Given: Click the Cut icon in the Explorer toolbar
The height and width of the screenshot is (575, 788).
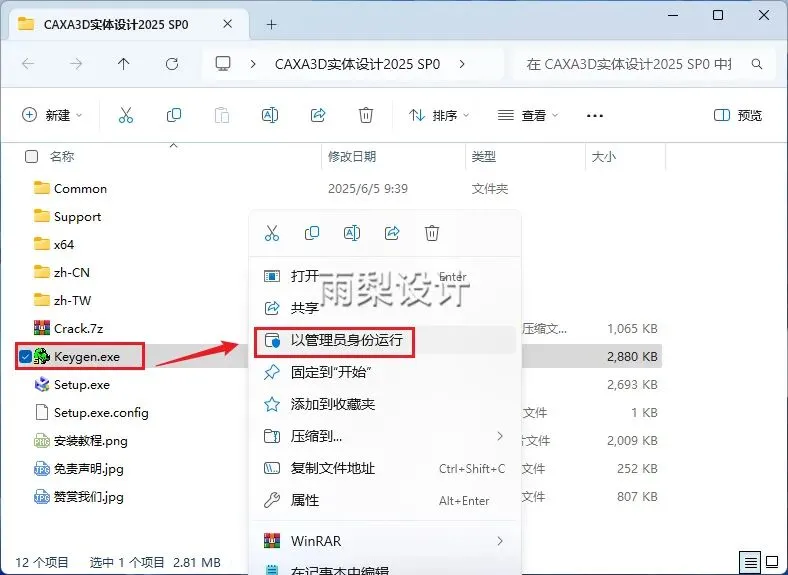Looking at the screenshot, I should (x=126, y=116).
